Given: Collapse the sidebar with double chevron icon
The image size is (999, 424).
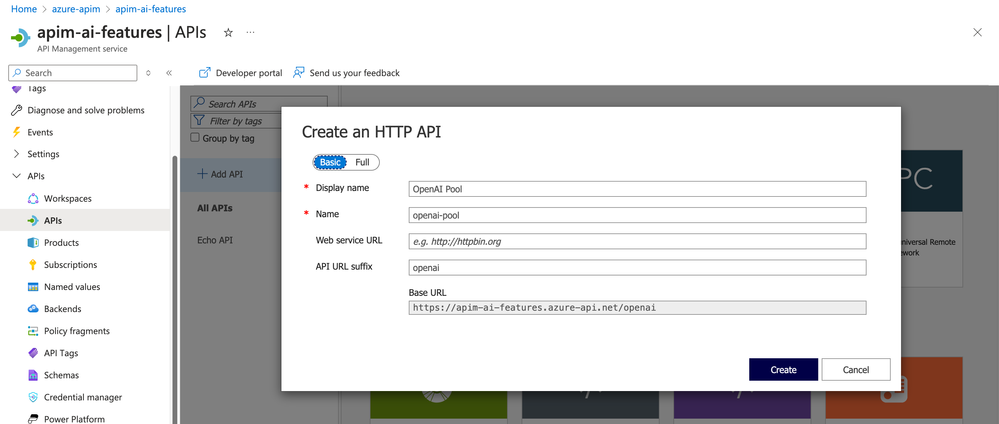Looking at the screenshot, I should pyautogui.click(x=169, y=73).
